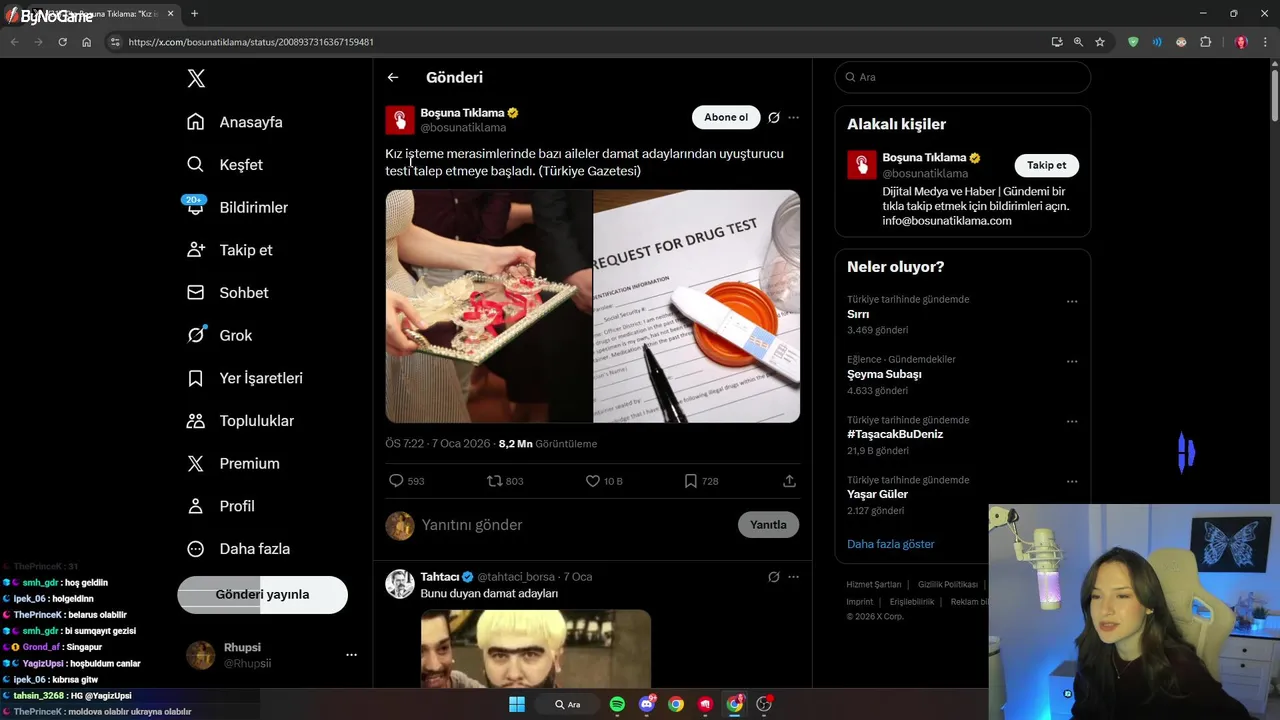Open Grok in the sidebar
The width and height of the screenshot is (1280, 720).
[220, 336]
